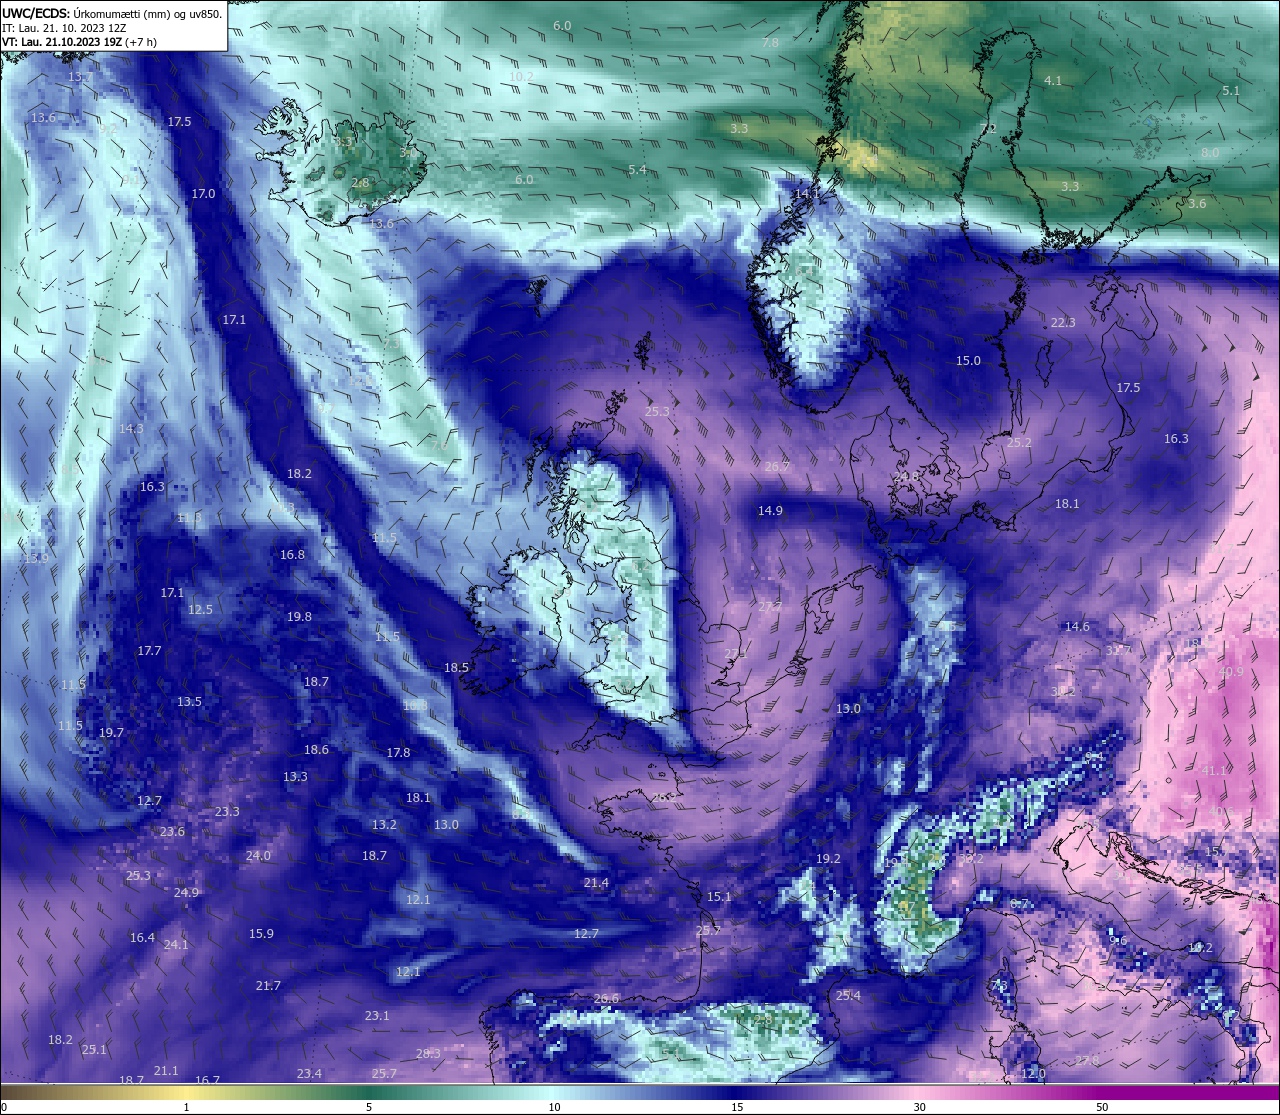Image resolution: width=1280 pixels, height=1115 pixels.
Task: Click the 26.7 value label
Action: pos(777,467)
